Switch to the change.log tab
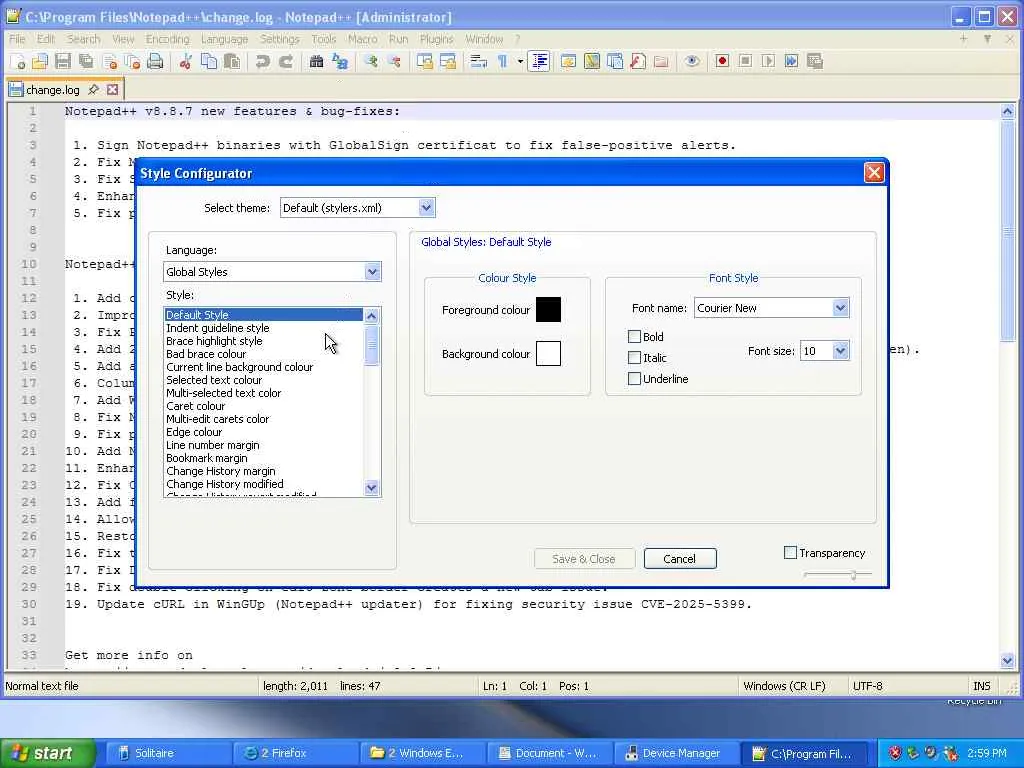1024x768 pixels. tap(52, 89)
